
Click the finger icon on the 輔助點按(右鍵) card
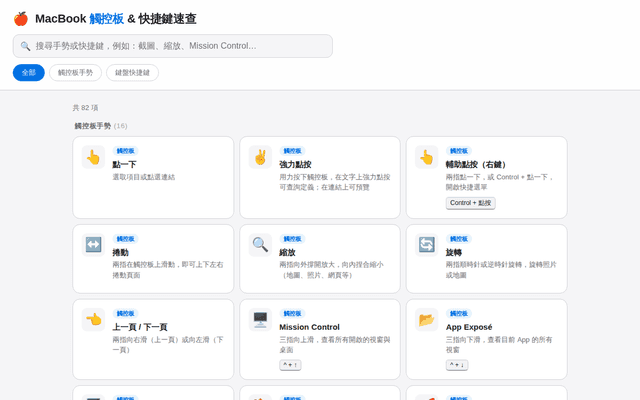(x=427, y=157)
